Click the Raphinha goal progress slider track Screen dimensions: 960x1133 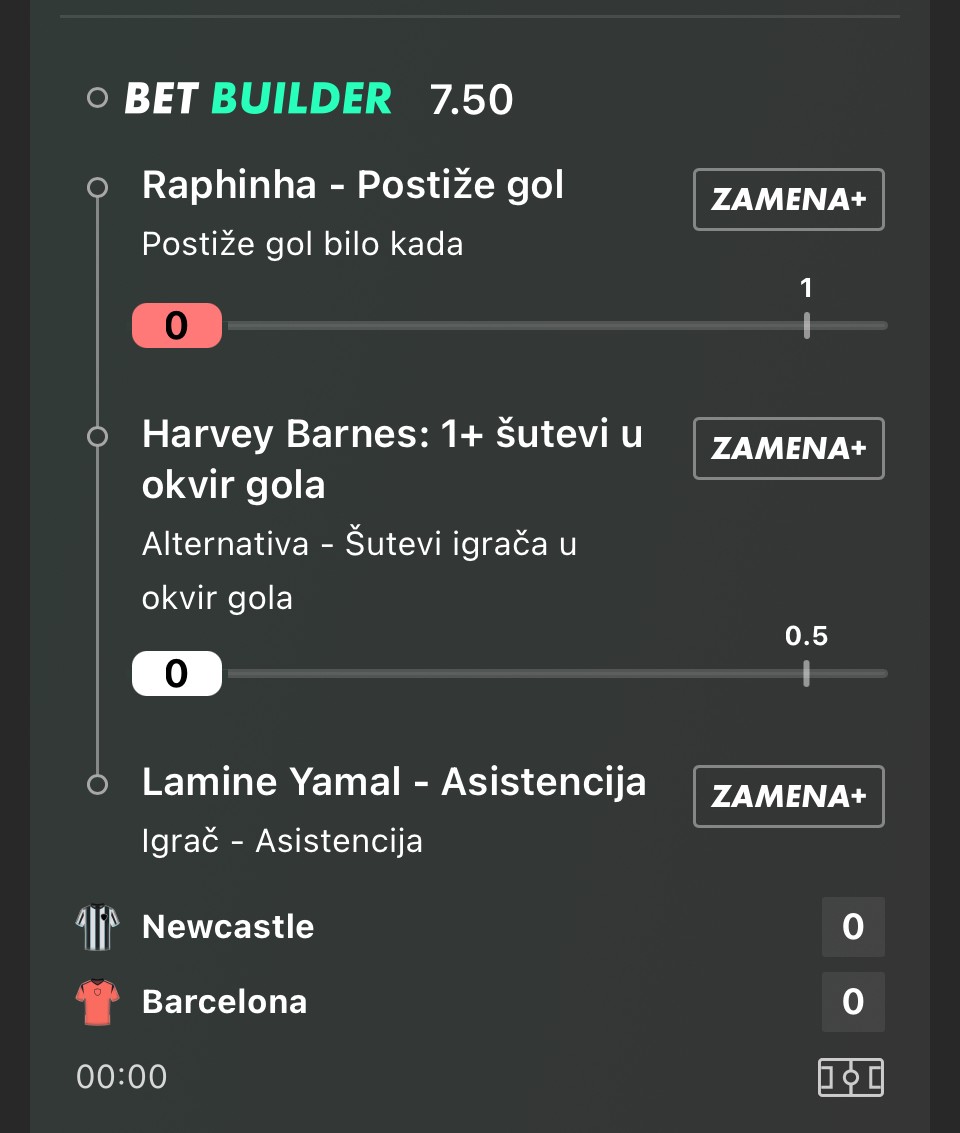point(556,326)
